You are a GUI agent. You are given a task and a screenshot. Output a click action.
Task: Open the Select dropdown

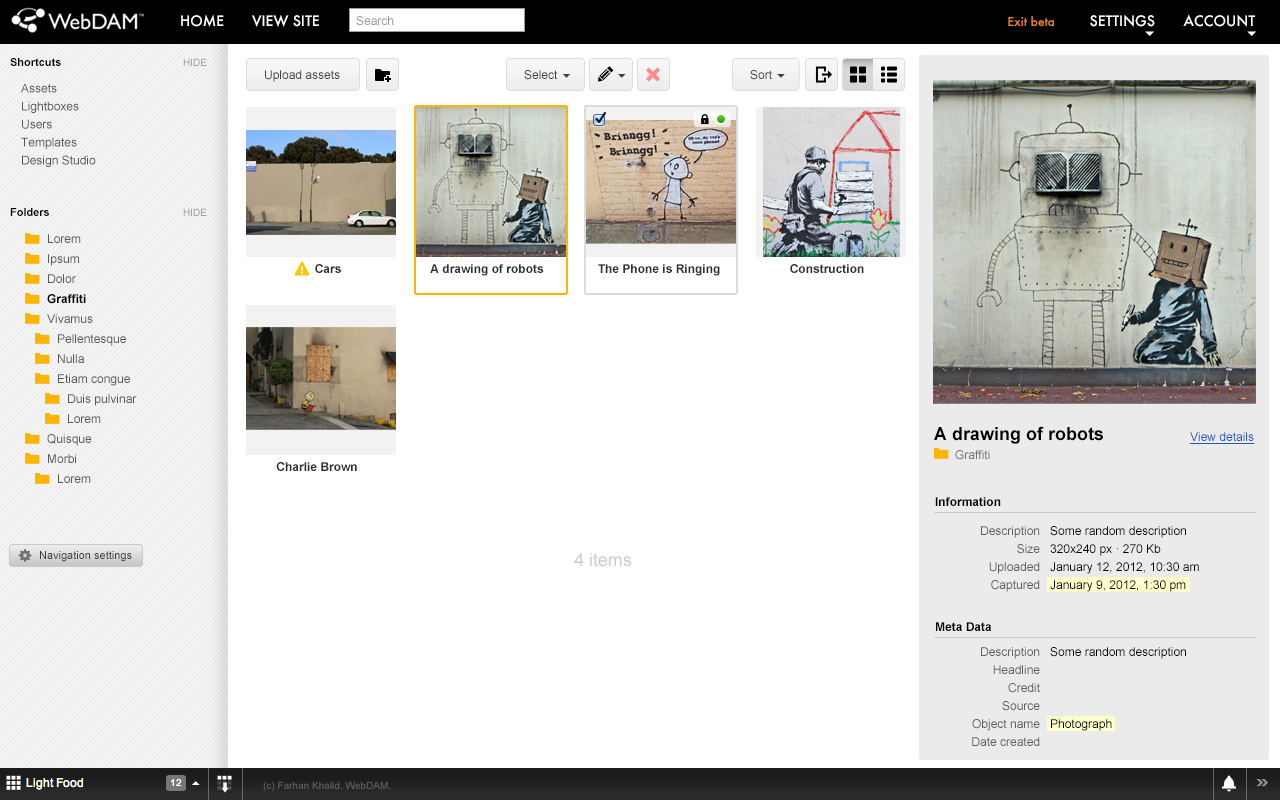pyautogui.click(x=546, y=75)
